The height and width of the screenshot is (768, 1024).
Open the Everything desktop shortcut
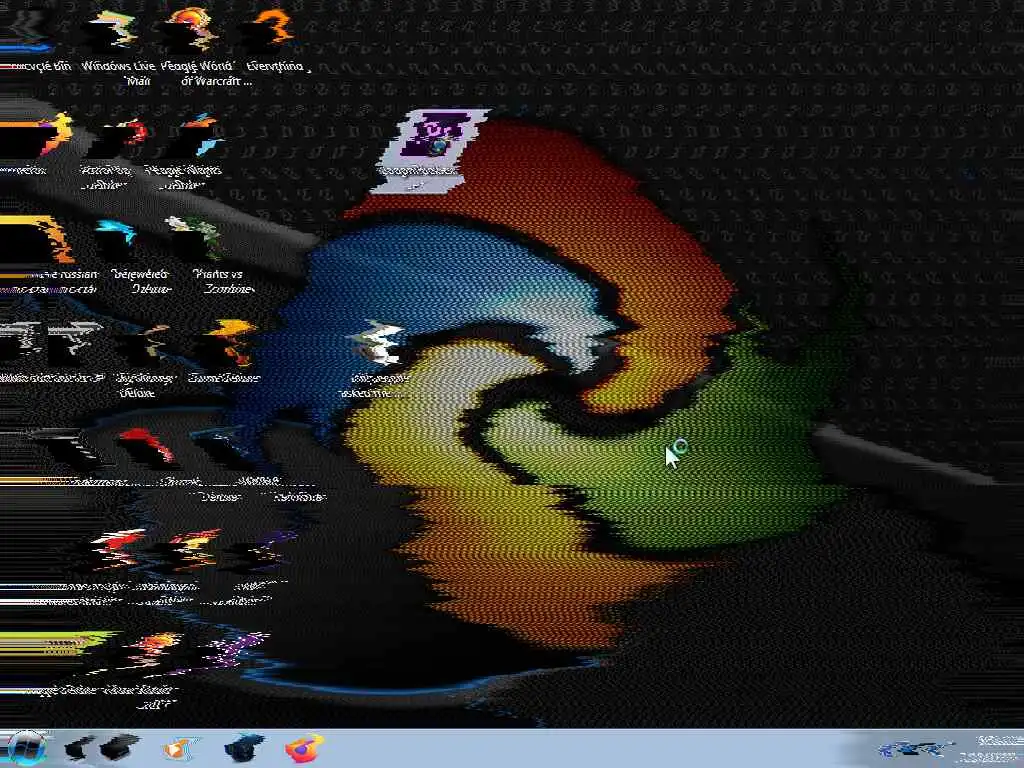coord(275,40)
